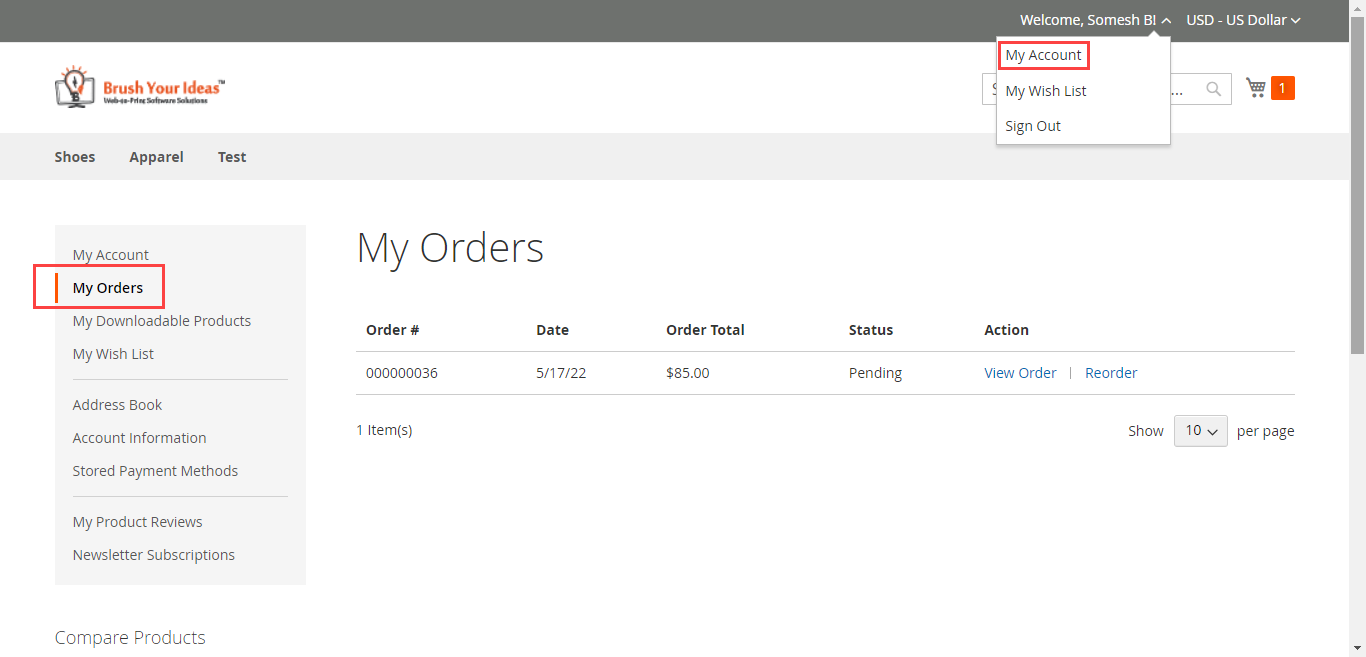Select My Downloadable Products in sidebar
The image size is (1366, 657).
(x=161, y=320)
